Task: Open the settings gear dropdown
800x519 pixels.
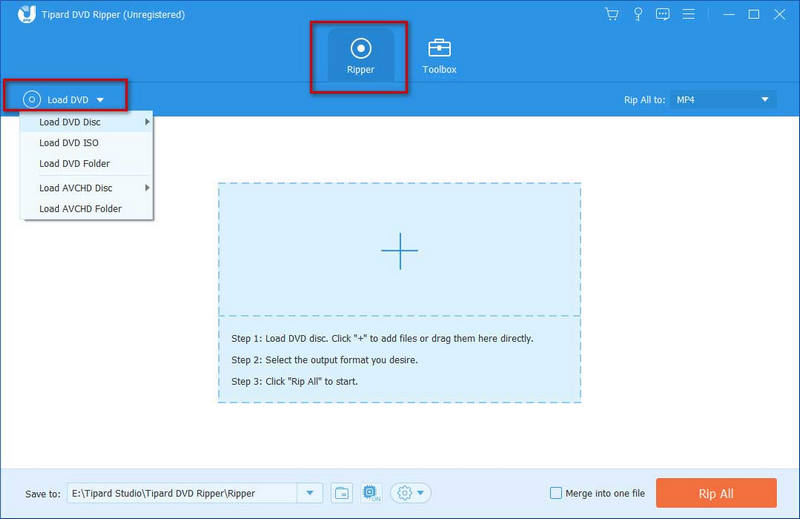Action: pyautogui.click(x=411, y=493)
